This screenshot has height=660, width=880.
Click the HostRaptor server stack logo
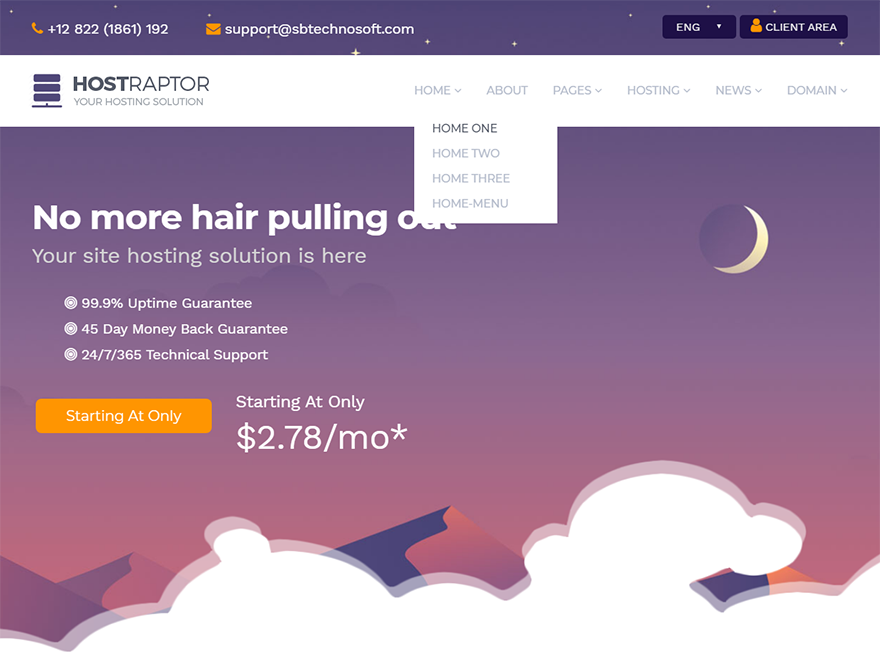47,90
